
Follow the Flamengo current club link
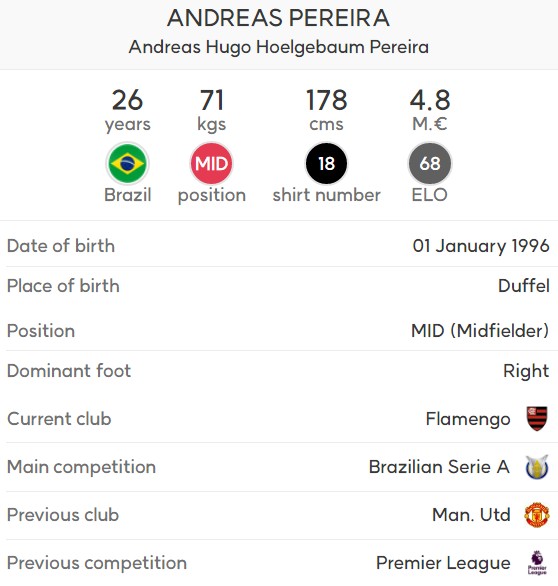(468, 419)
